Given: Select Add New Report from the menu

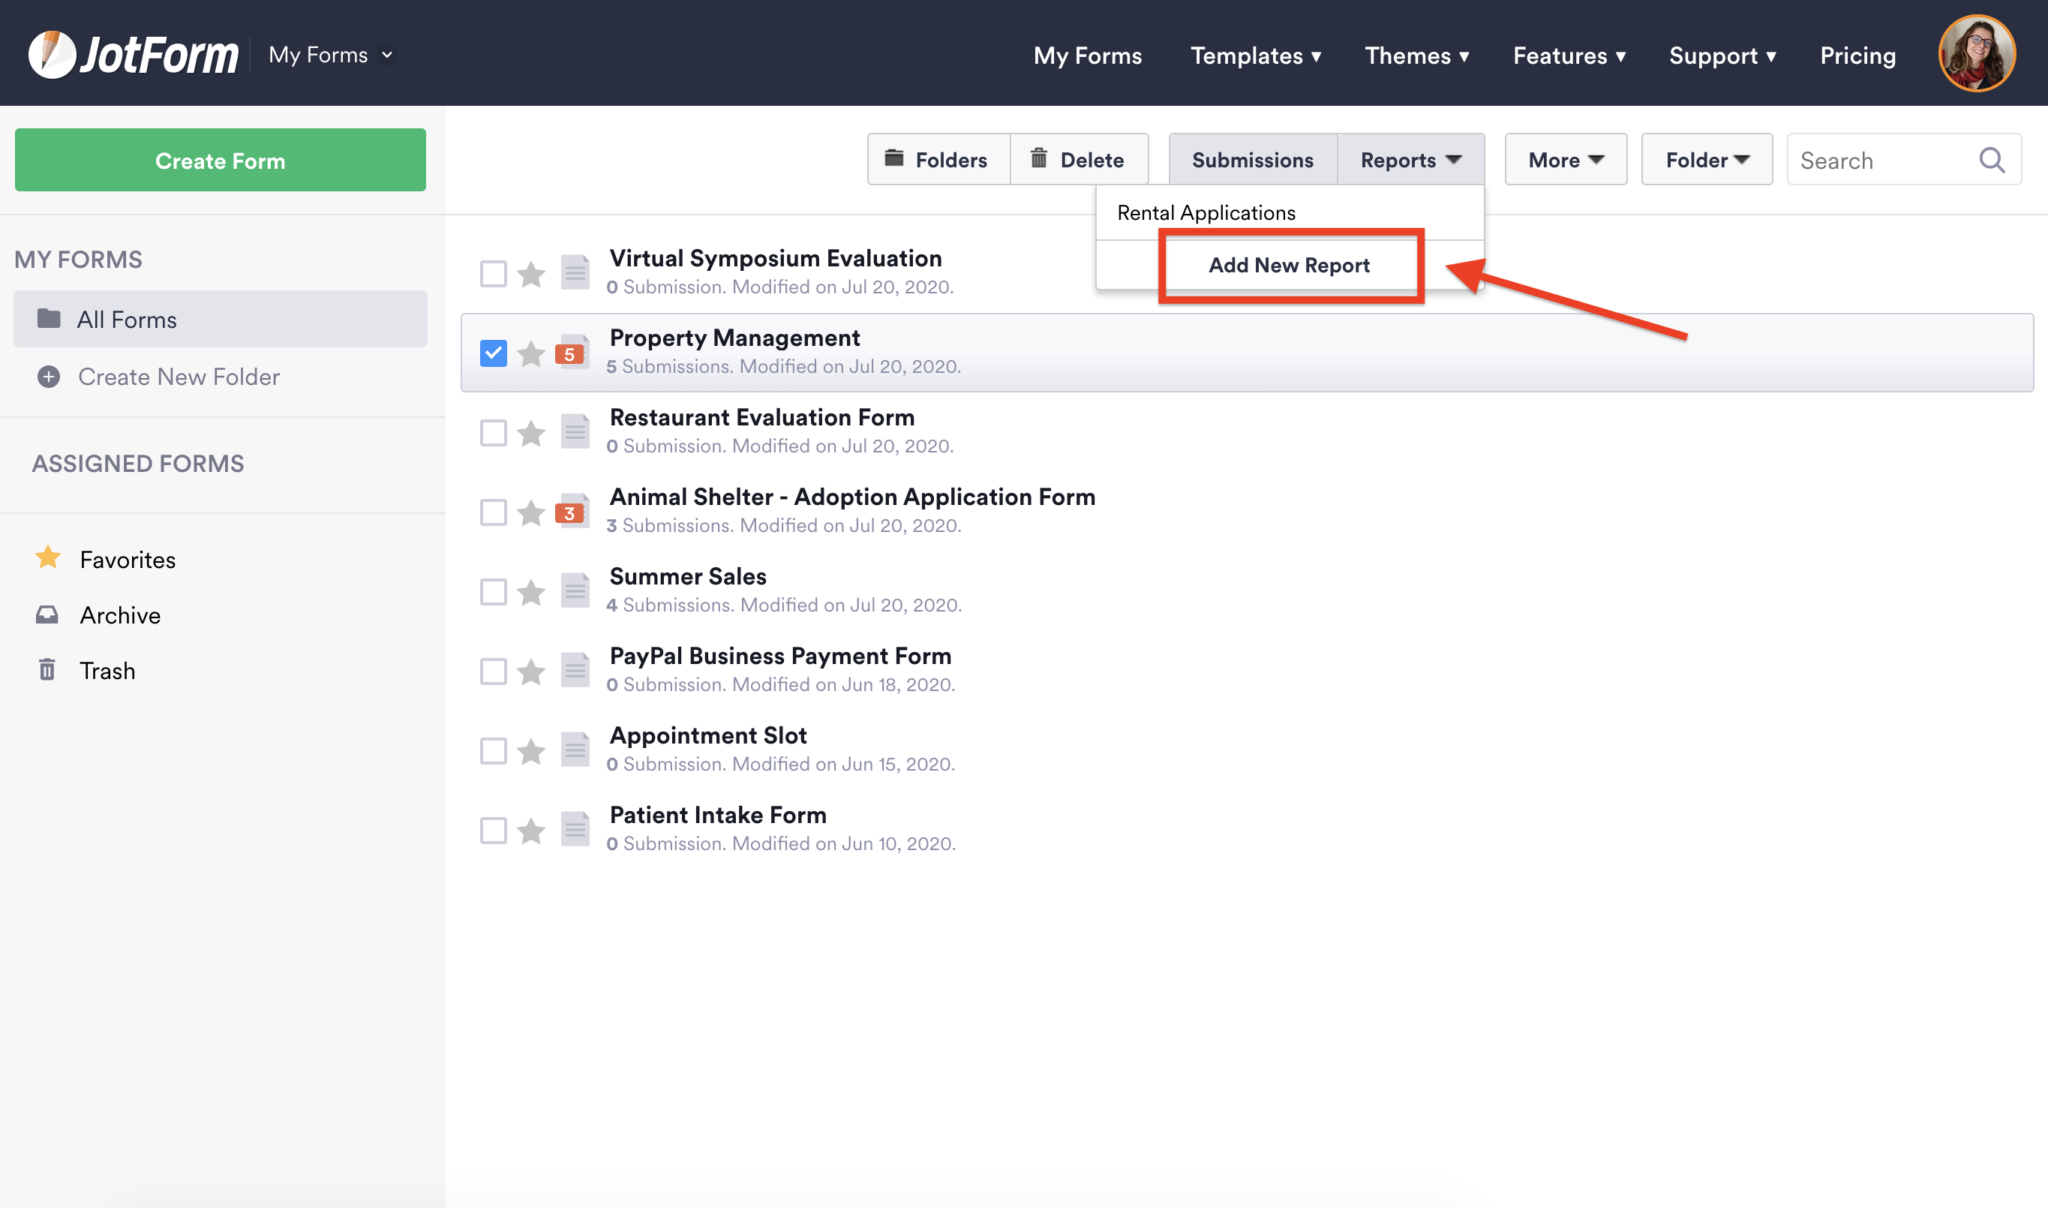Looking at the screenshot, I should (1288, 265).
